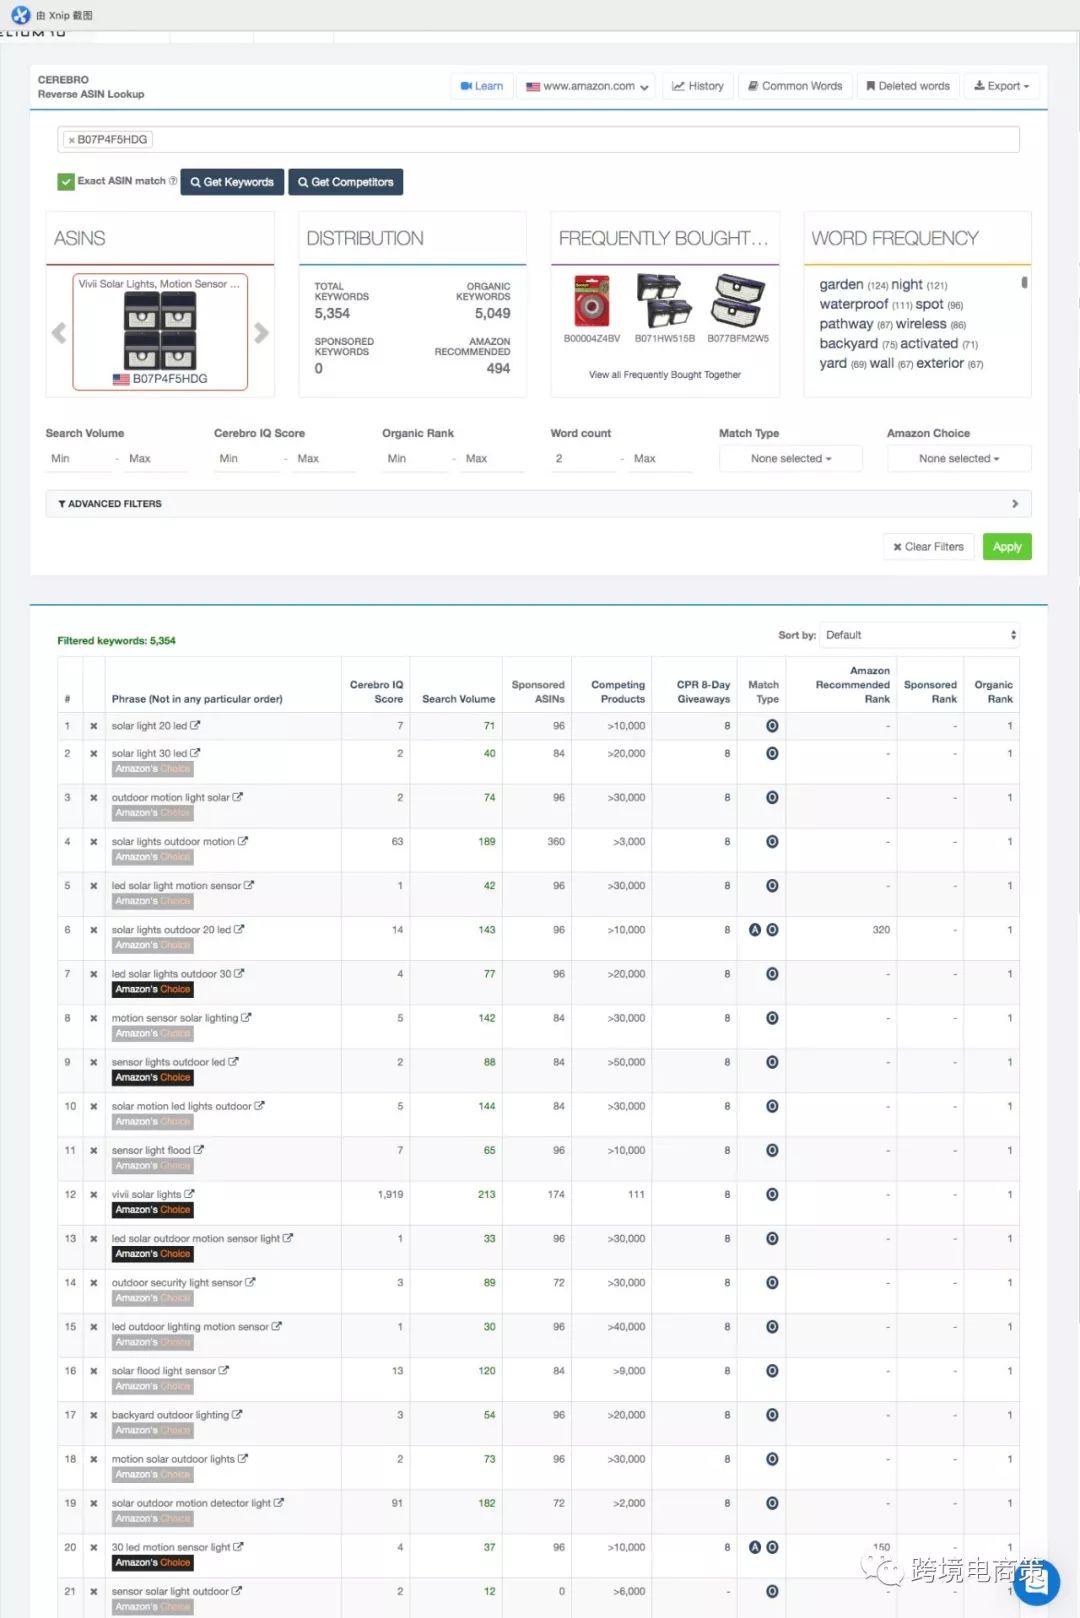Select the B071HW515B product thumbnail
The image size is (1080, 1618).
point(665,302)
